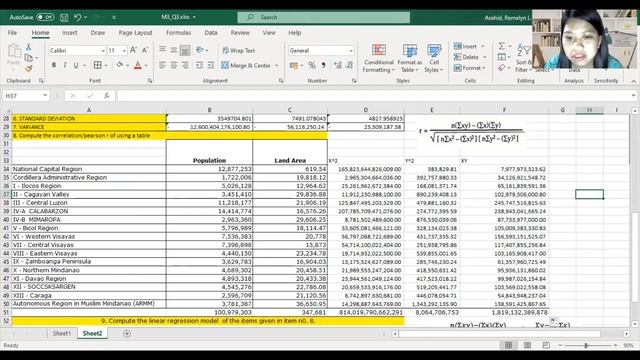Screen dimensions: 640x360
Task: Click the Cut scissors icon
Action: [x=29, y=47]
